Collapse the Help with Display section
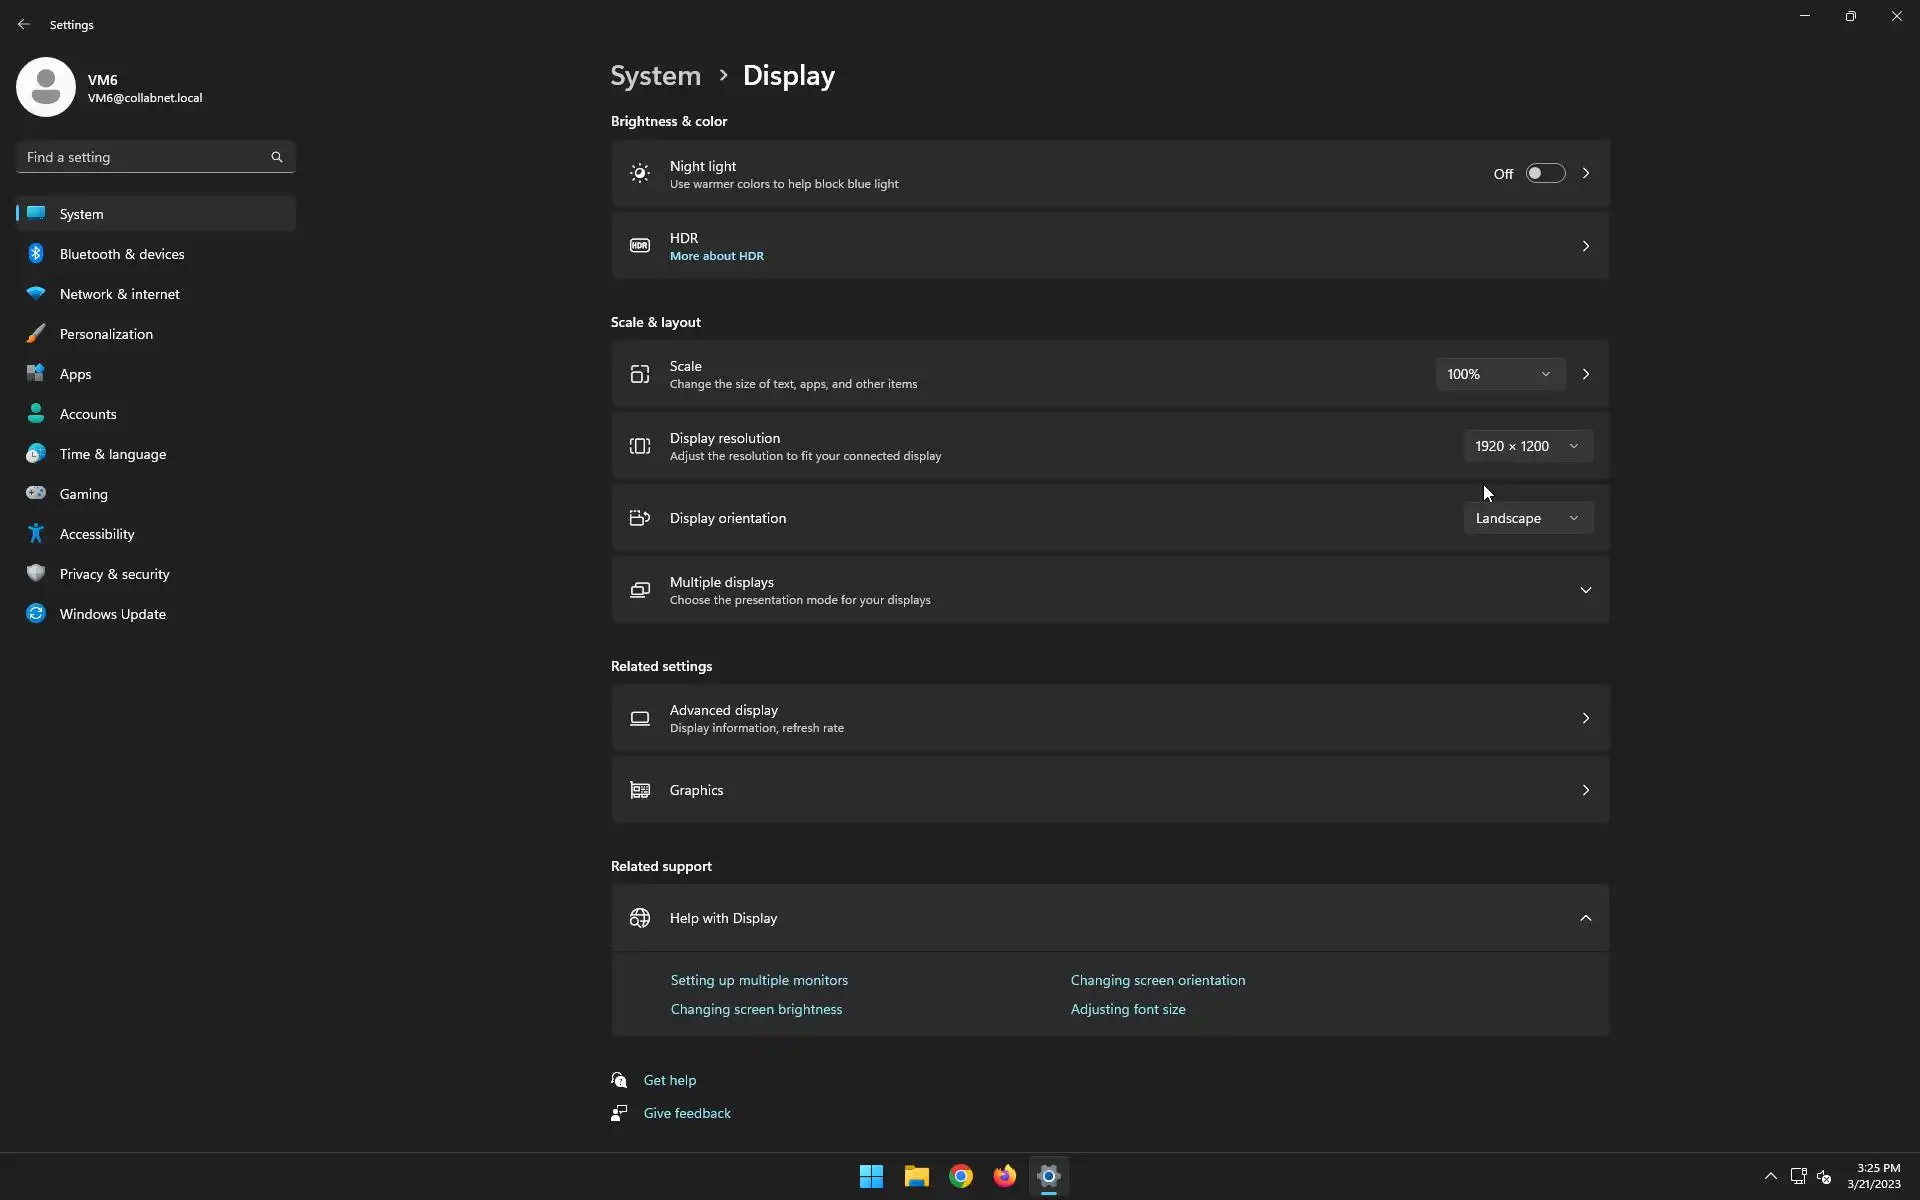Screen dimensions: 1920x1200 (1585, 918)
